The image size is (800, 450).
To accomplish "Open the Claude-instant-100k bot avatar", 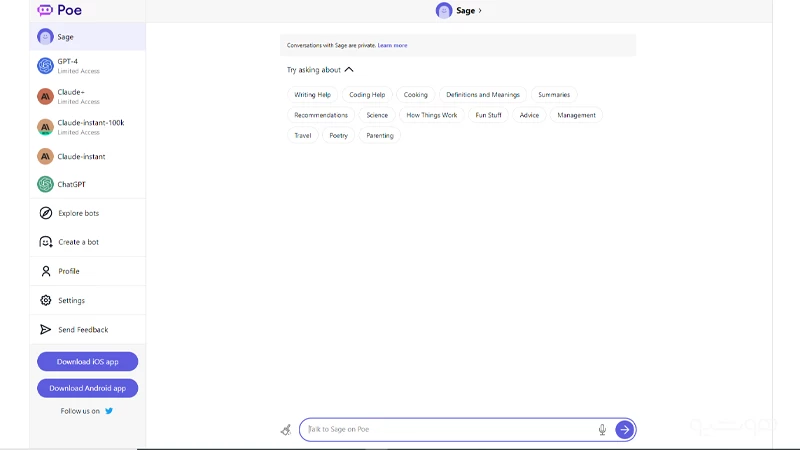I will click(45, 127).
